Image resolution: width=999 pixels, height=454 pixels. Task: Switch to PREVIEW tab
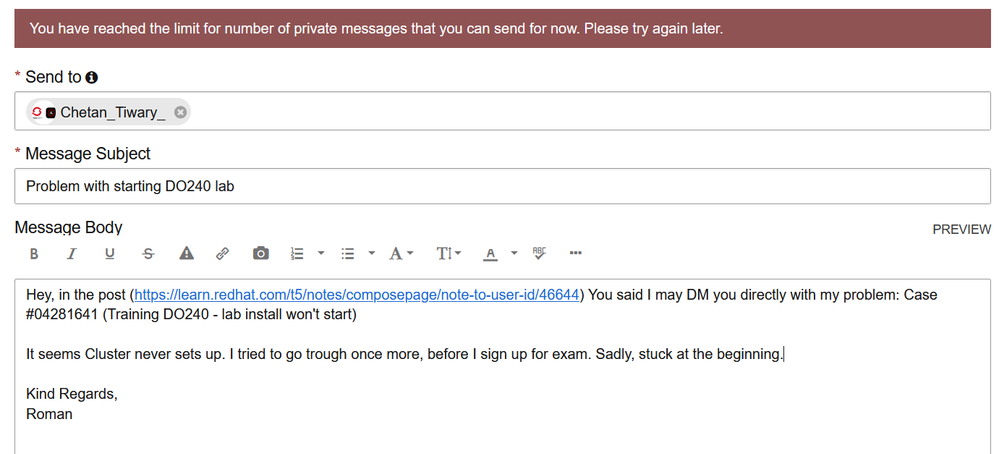(x=961, y=229)
